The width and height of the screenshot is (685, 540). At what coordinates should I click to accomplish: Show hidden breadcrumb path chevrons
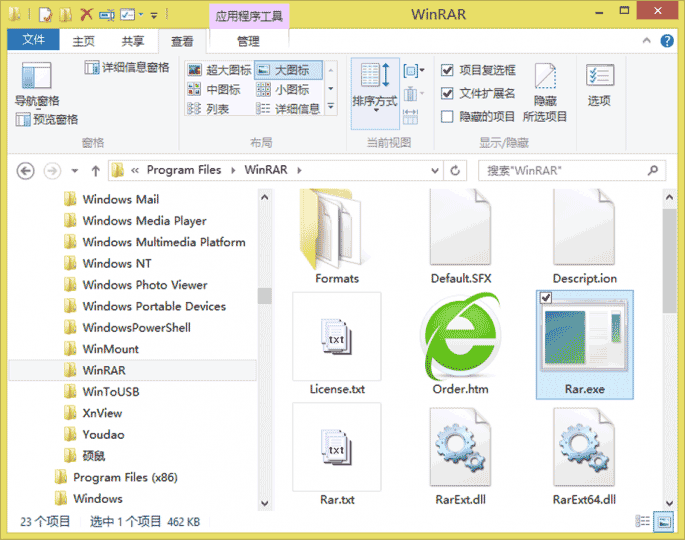pos(135,170)
